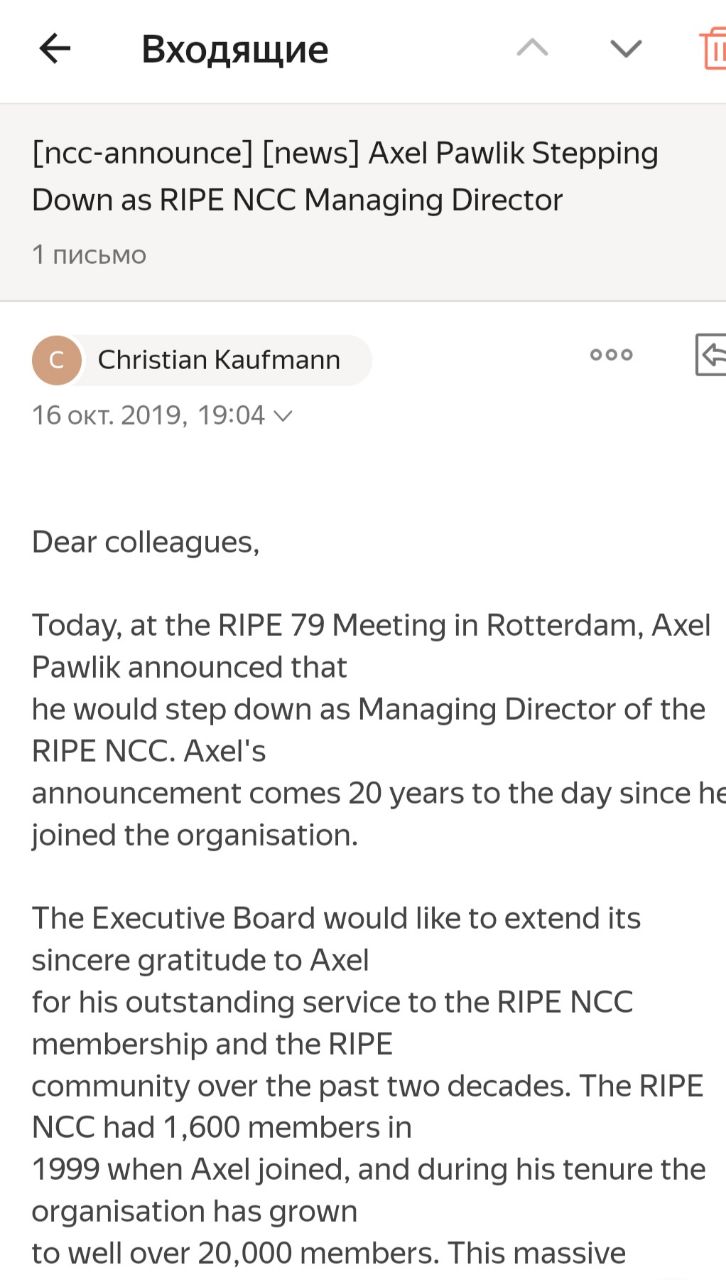Tap the line mentioning RIPE 79 Meeting in Rotterdam
Screen dimensions: 726x1280
point(371,625)
